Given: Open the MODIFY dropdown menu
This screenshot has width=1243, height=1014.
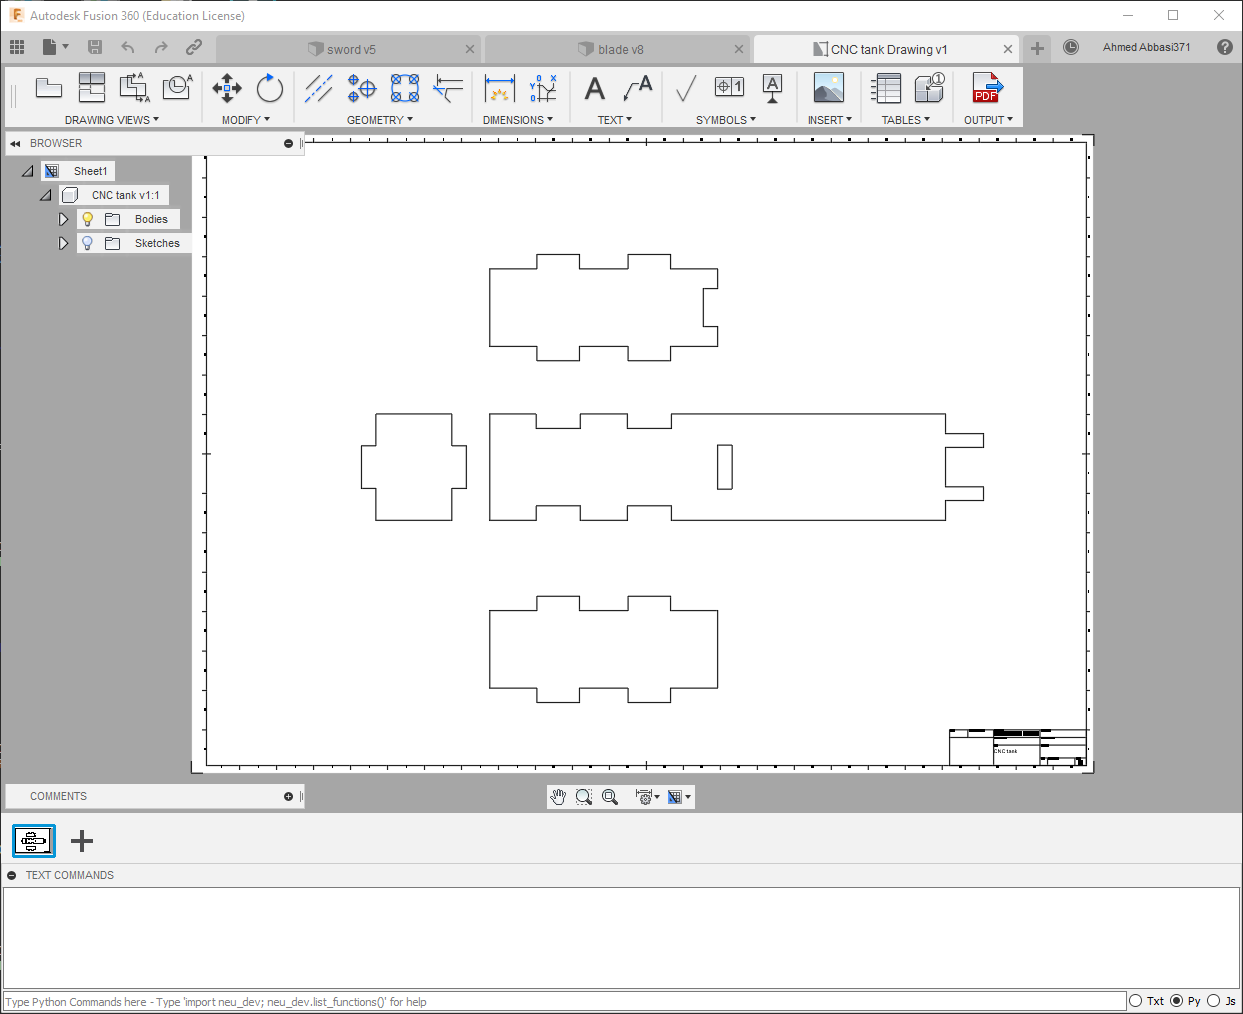Looking at the screenshot, I should coord(246,120).
